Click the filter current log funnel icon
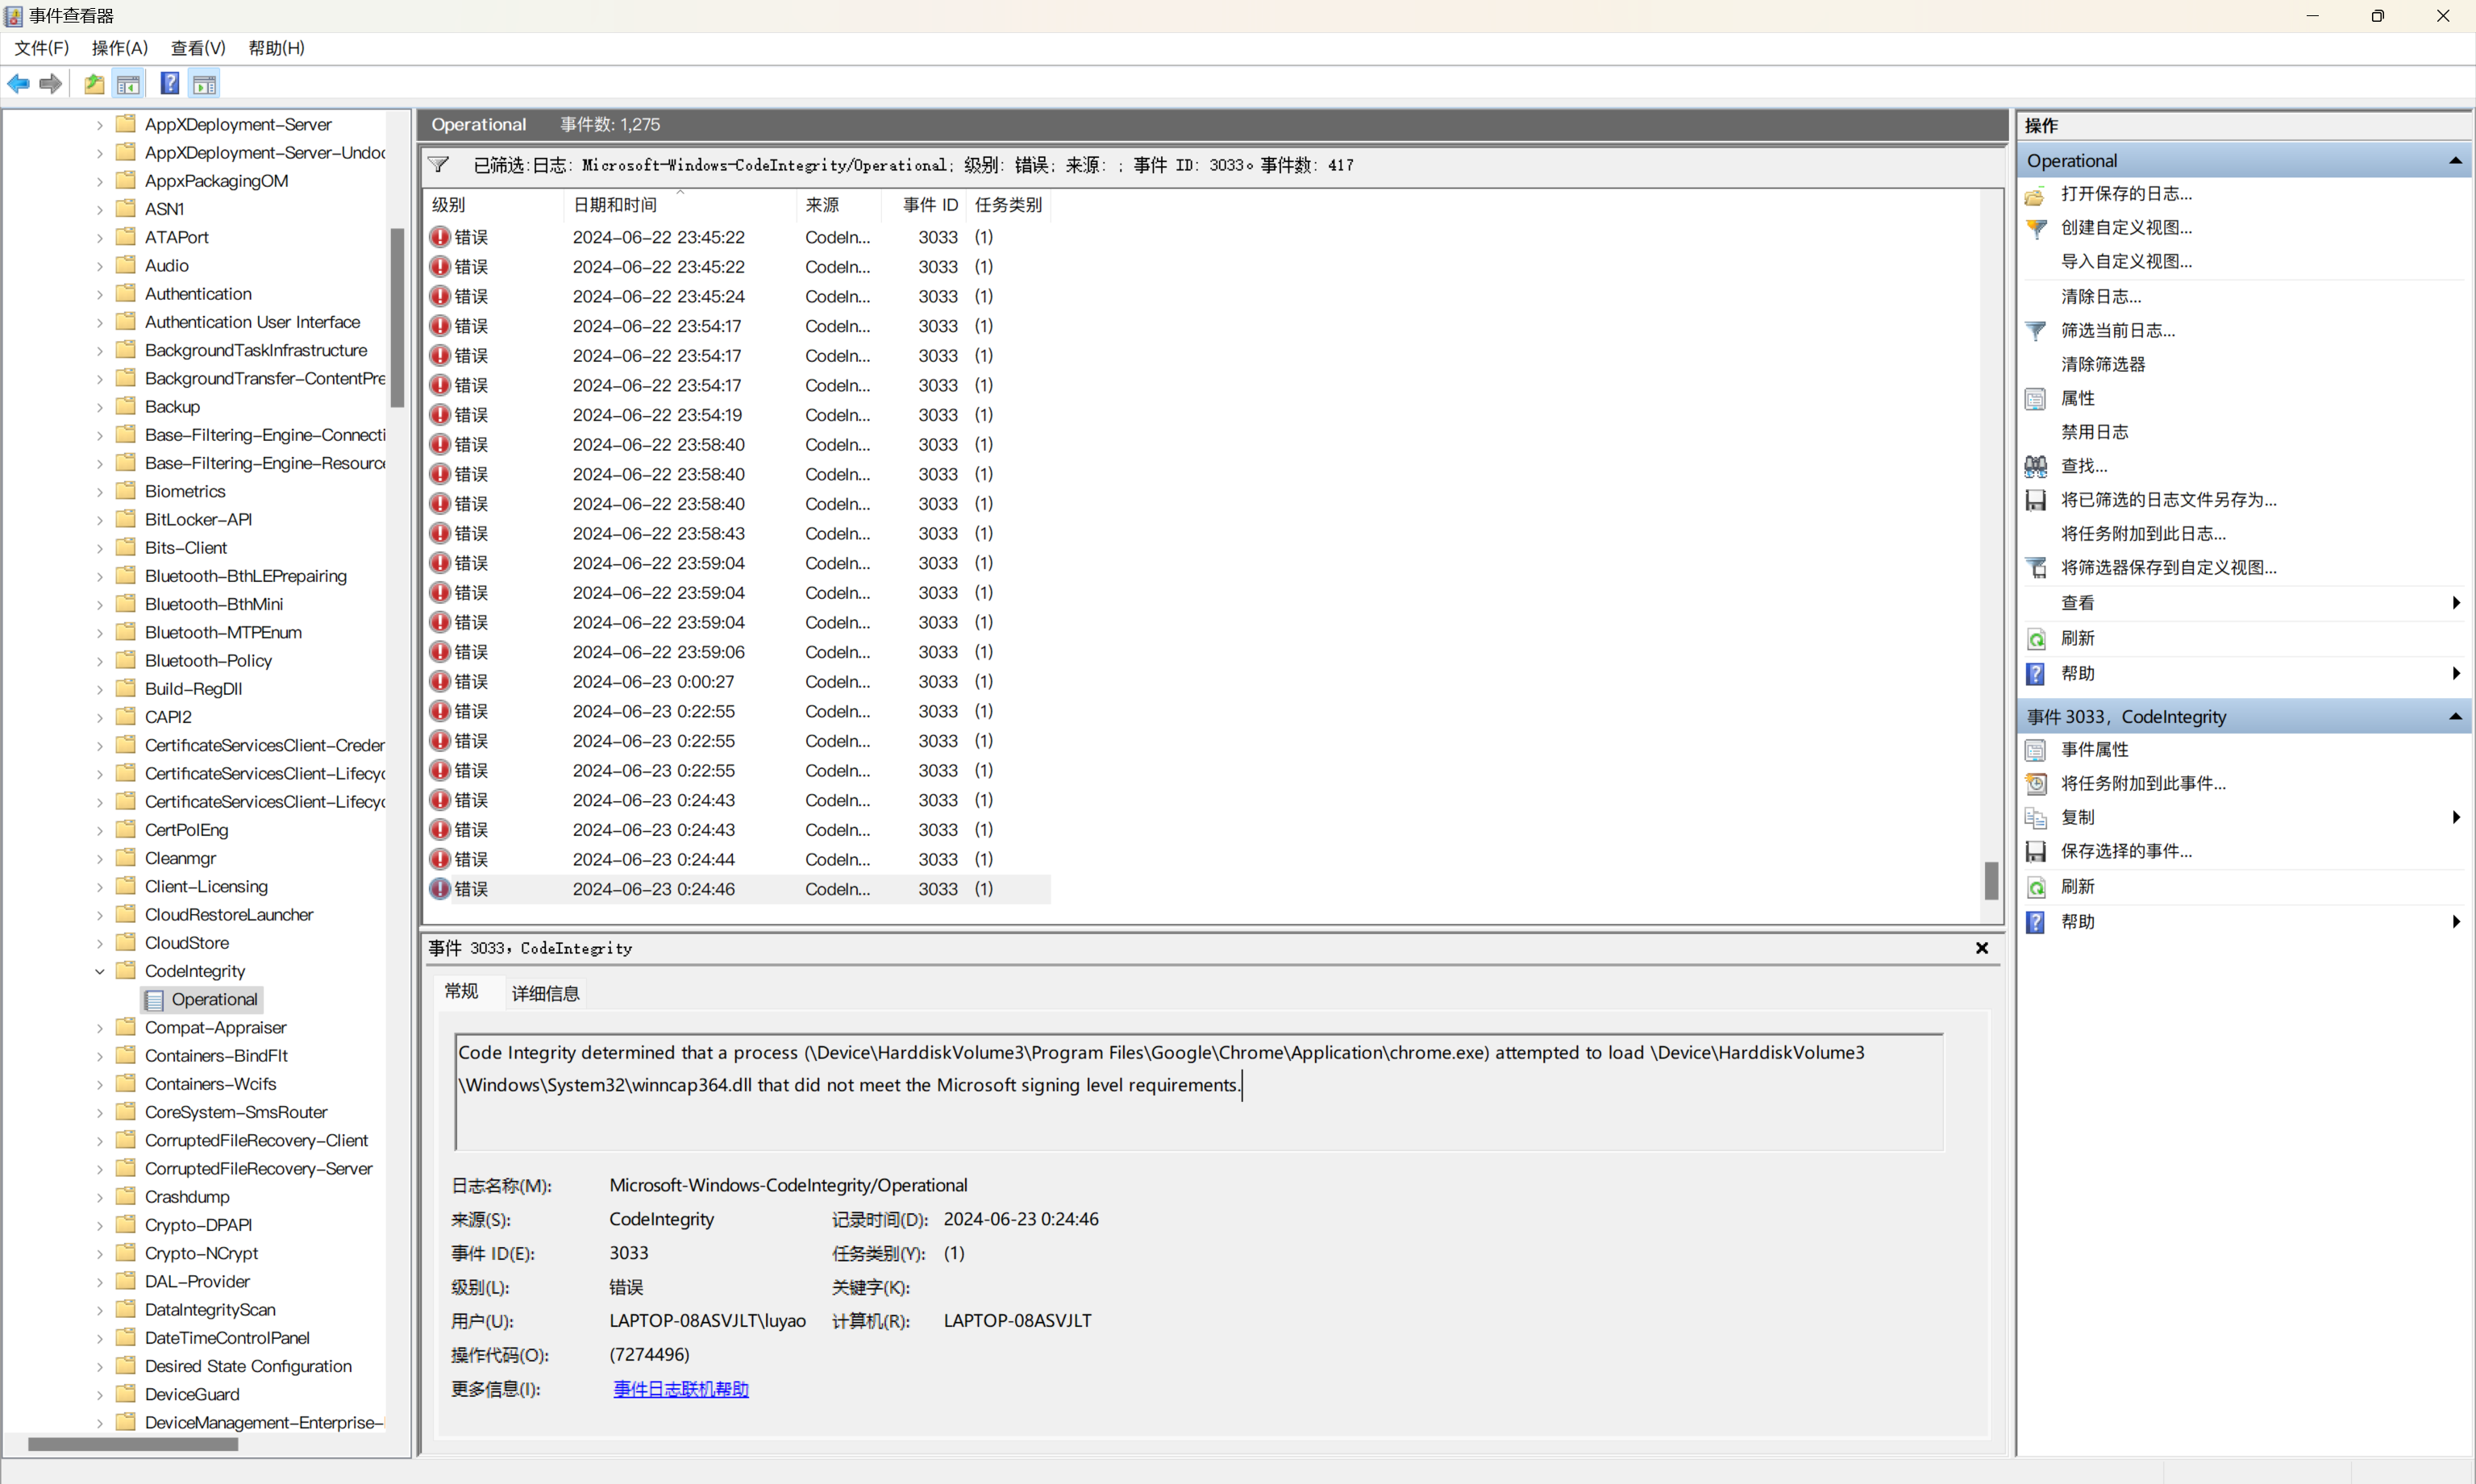2476x1484 pixels. (2036, 330)
